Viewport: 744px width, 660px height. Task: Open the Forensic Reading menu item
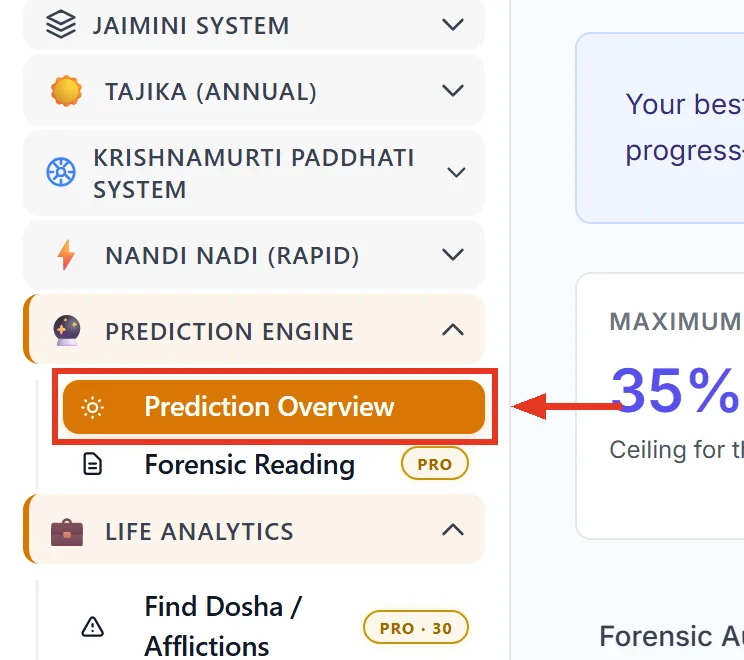click(x=250, y=464)
